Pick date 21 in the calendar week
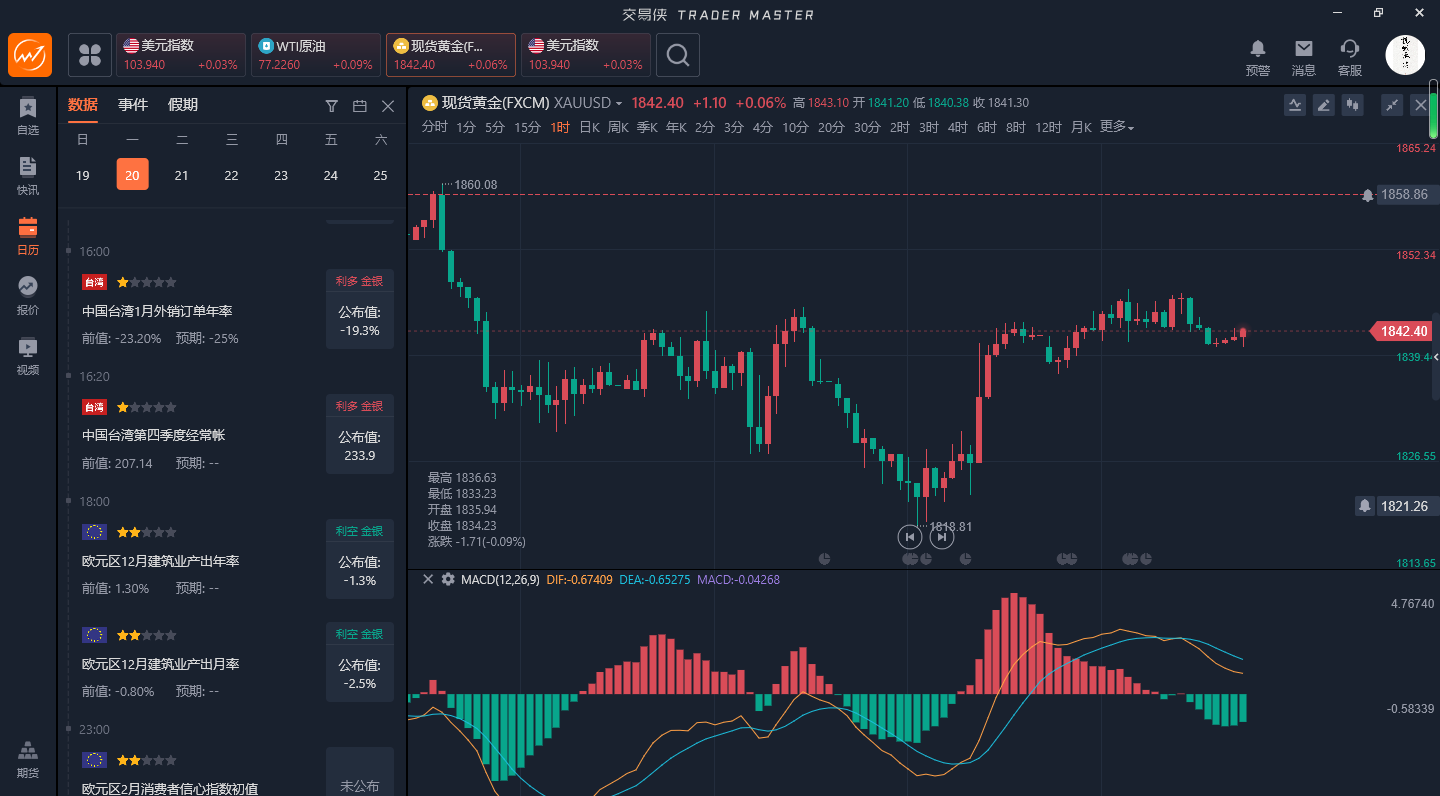 pos(182,175)
